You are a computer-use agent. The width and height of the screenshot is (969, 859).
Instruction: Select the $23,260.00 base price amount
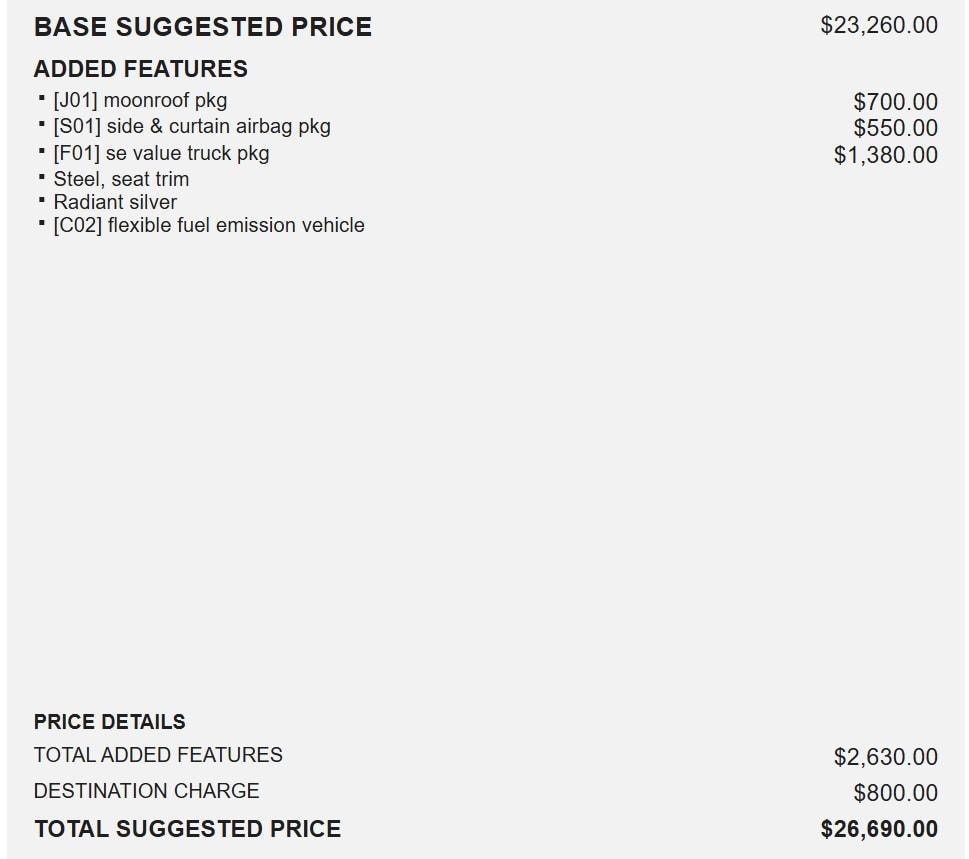pos(879,26)
